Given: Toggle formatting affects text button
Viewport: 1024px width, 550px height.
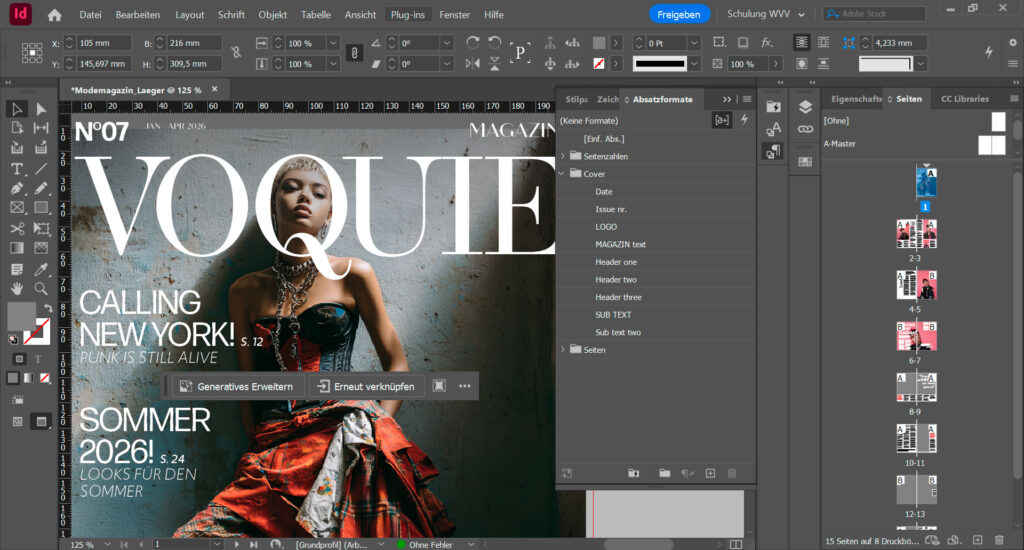Looking at the screenshot, I should (x=38, y=359).
